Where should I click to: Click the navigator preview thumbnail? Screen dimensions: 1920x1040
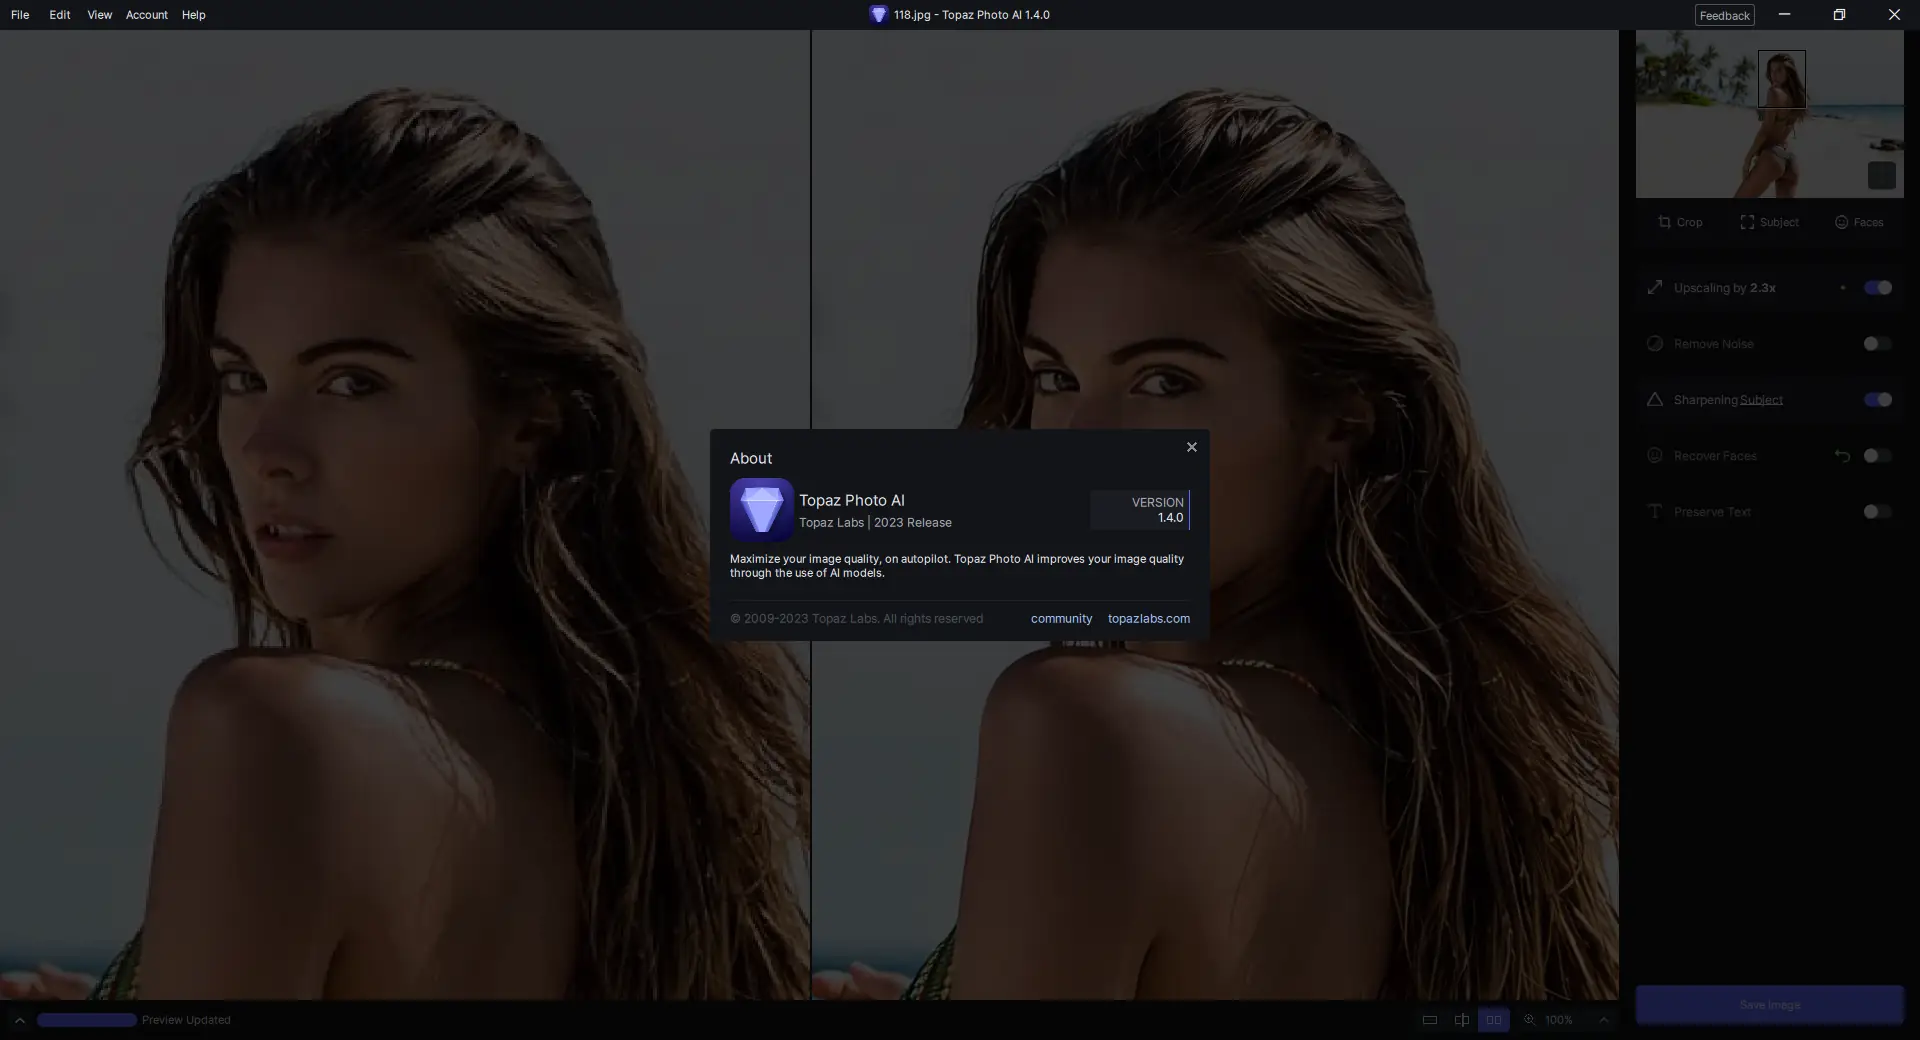(1769, 114)
